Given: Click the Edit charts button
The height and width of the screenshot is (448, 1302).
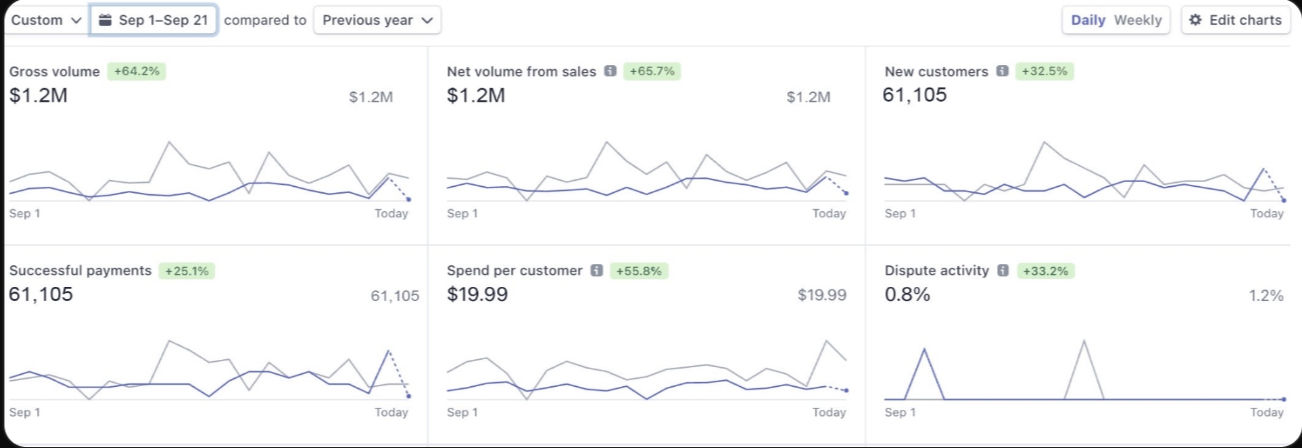Looking at the screenshot, I should pyautogui.click(x=1235, y=20).
